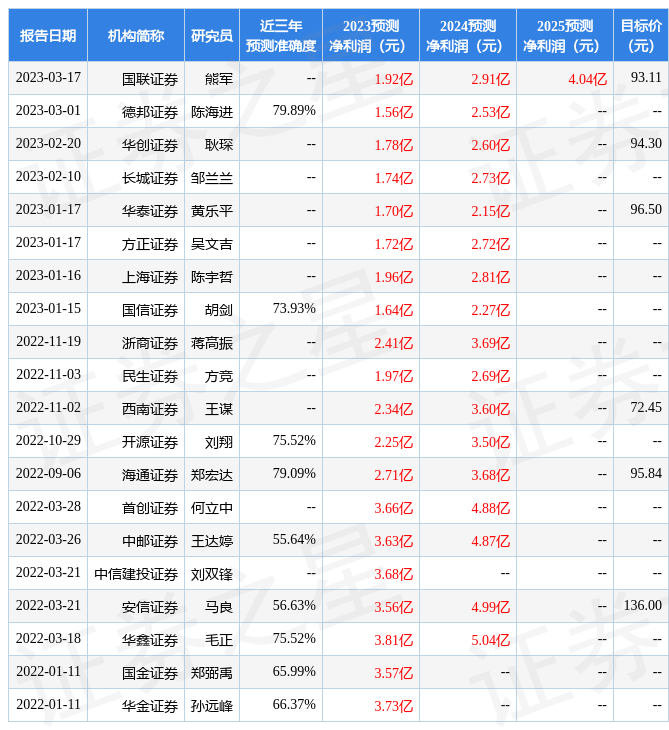
Task: Select institution 中信建投证券
Action: tap(136, 575)
